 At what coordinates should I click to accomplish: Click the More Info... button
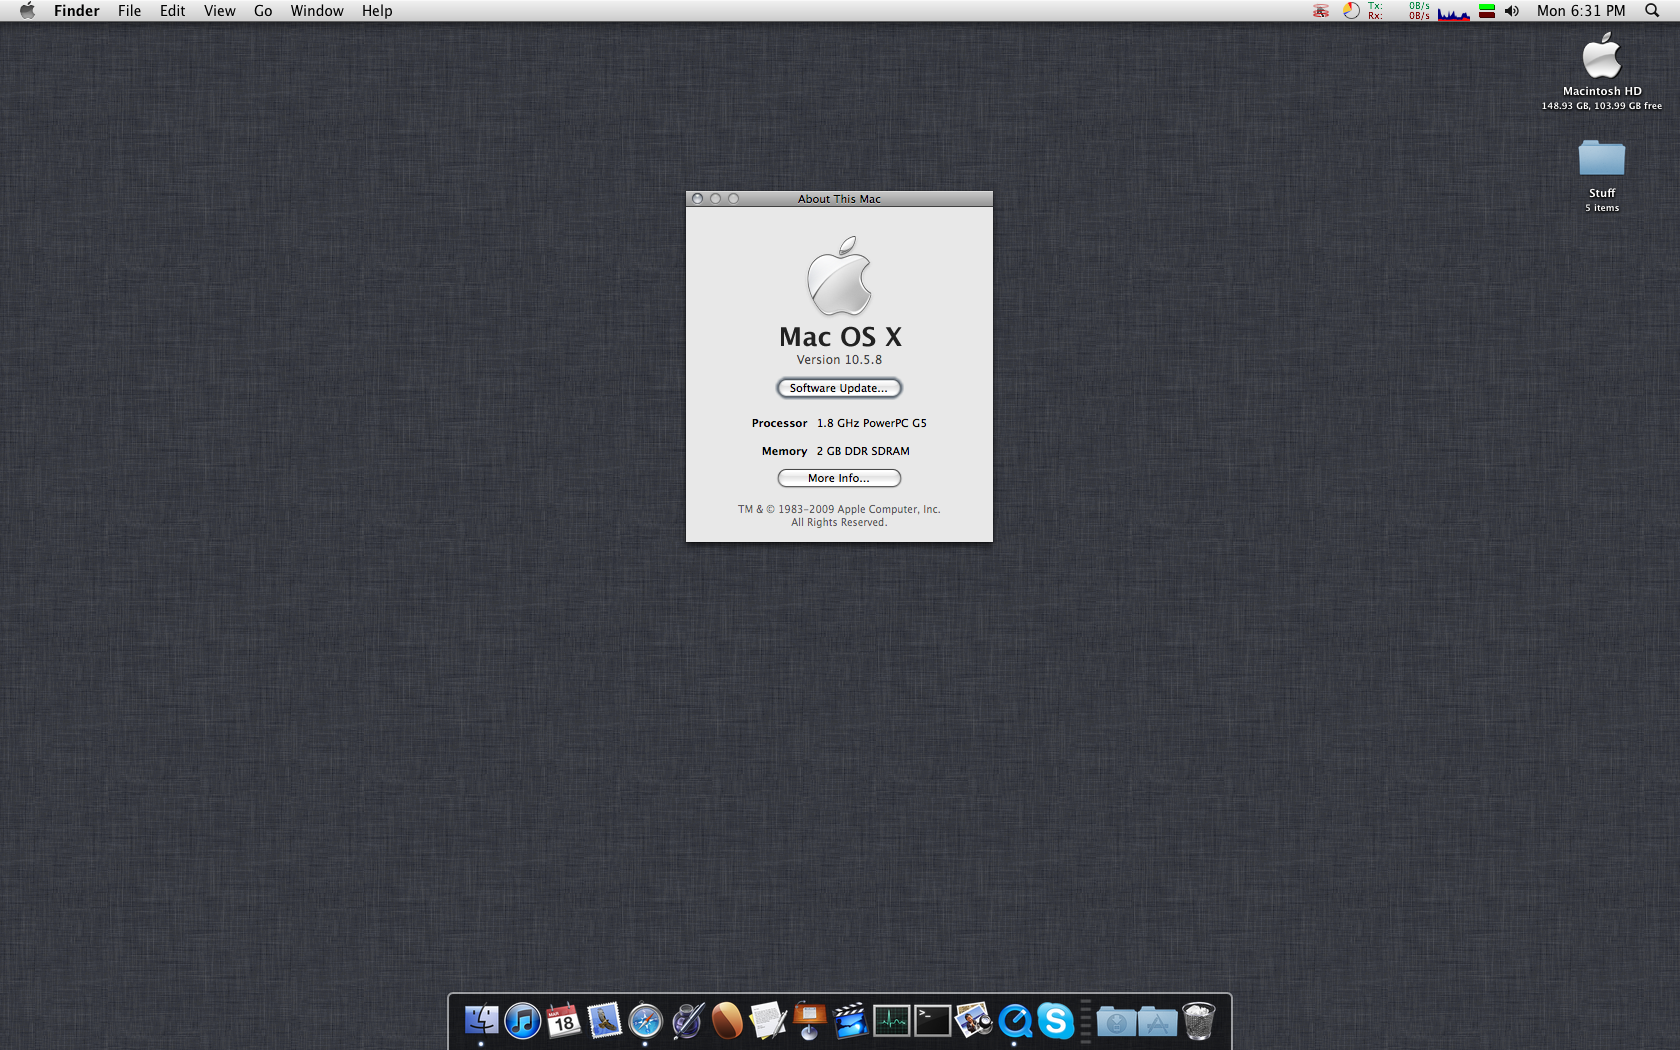[x=839, y=478]
